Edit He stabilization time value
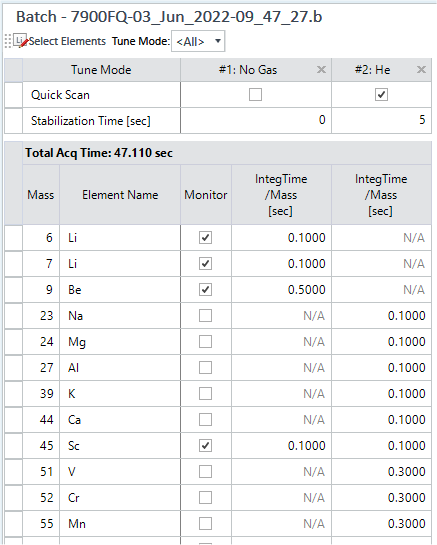This screenshot has height=545, width=437. click(x=381, y=120)
